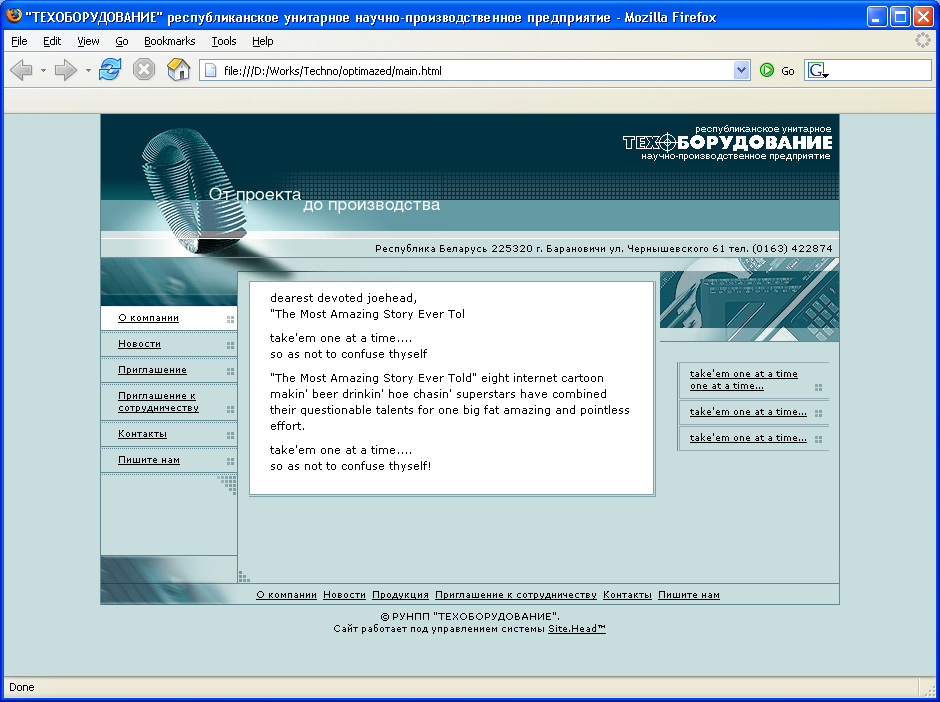Follow the Site.Head™ footer link
940x702 pixels.
point(576,629)
